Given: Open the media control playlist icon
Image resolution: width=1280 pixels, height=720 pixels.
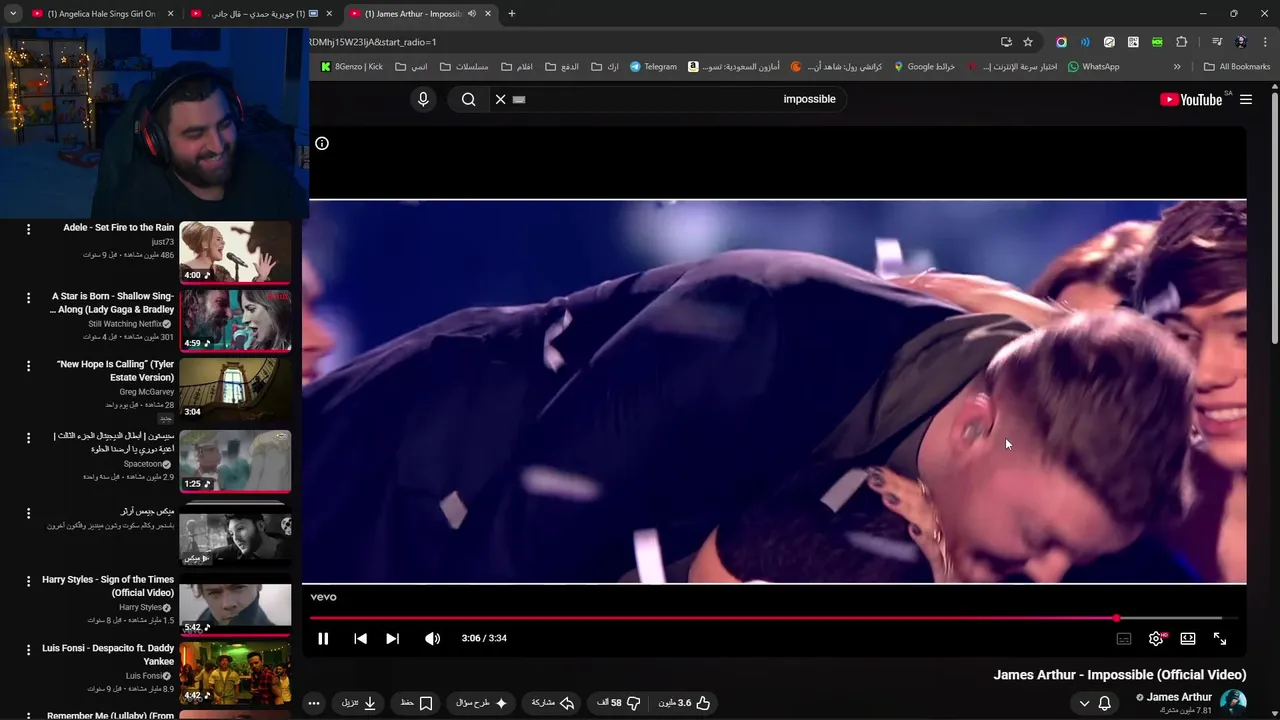Looking at the screenshot, I should point(1217,42).
